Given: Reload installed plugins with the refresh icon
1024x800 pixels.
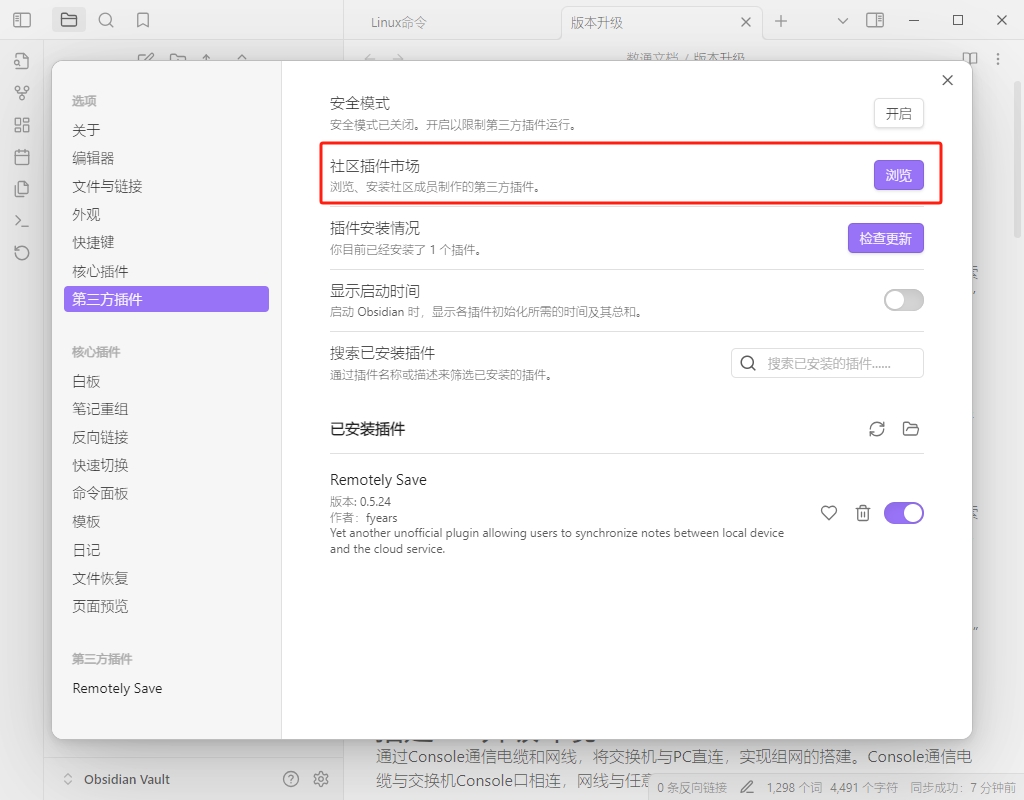Looking at the screenshot, I should [x=877, y=429].
